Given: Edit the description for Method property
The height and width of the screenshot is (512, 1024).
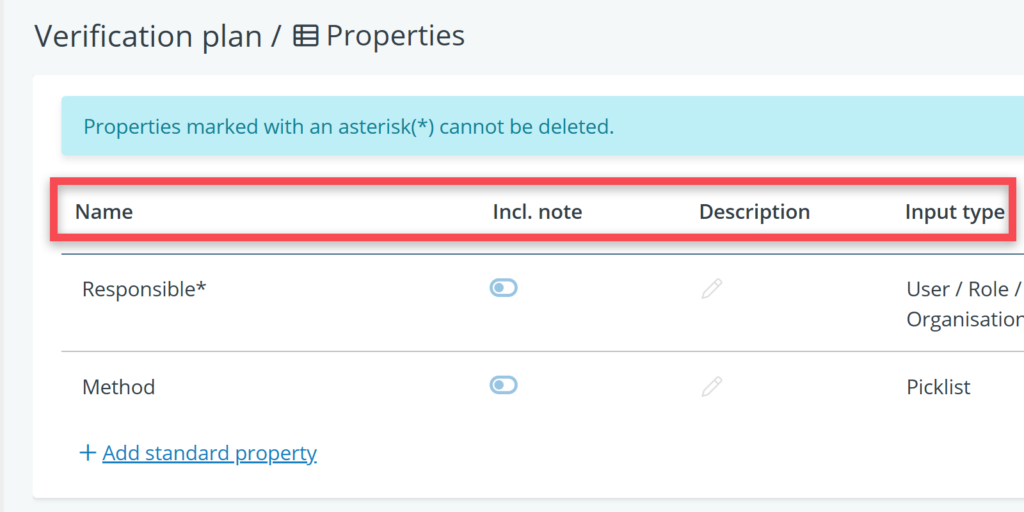Looking at the screenshot, I should pos(711,386).
